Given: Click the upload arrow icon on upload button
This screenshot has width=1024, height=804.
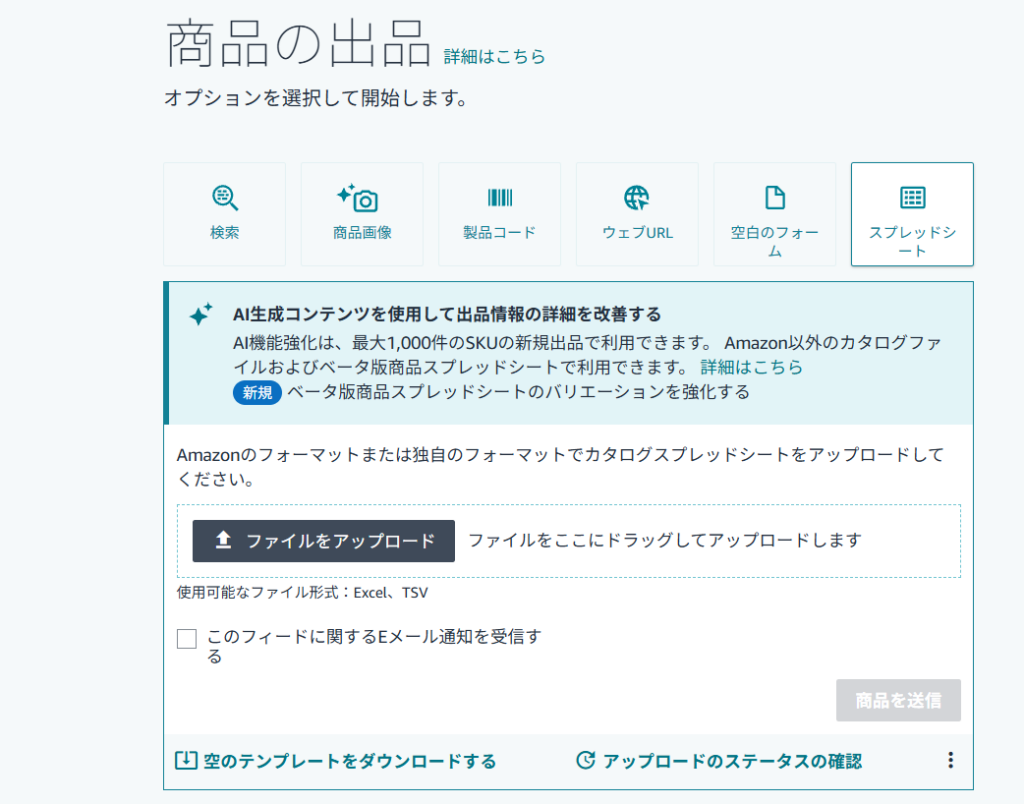Looking at the screenshot, I should [x=223, y=540].
